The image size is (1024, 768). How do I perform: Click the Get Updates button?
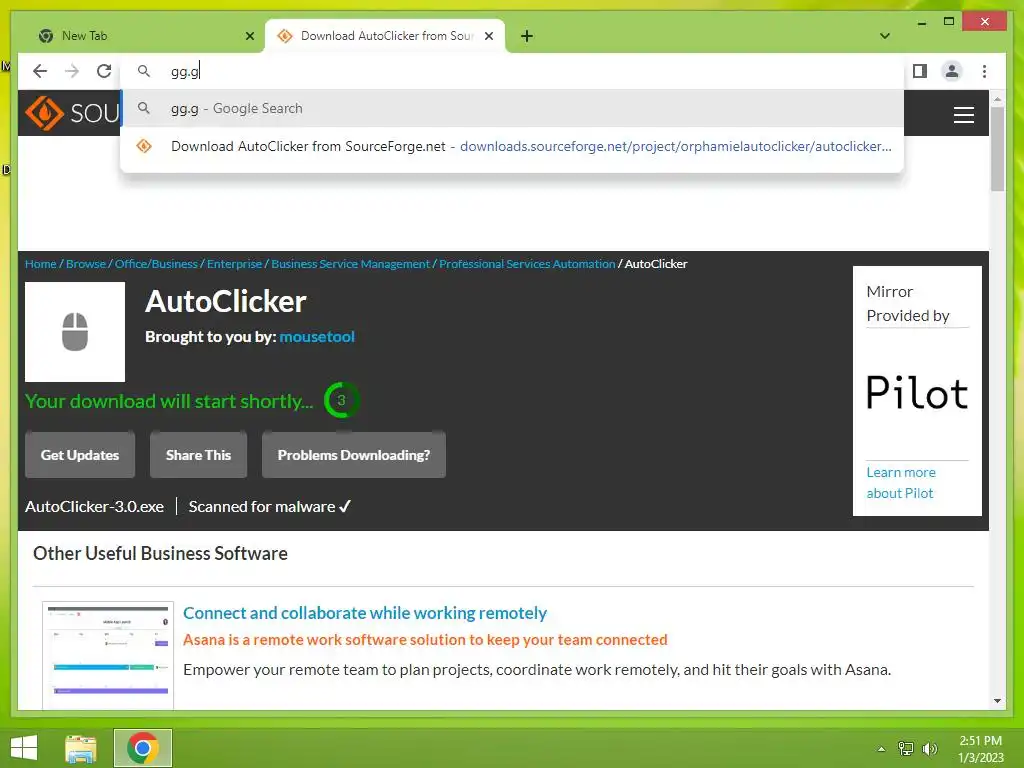click(x=80, y=455)
